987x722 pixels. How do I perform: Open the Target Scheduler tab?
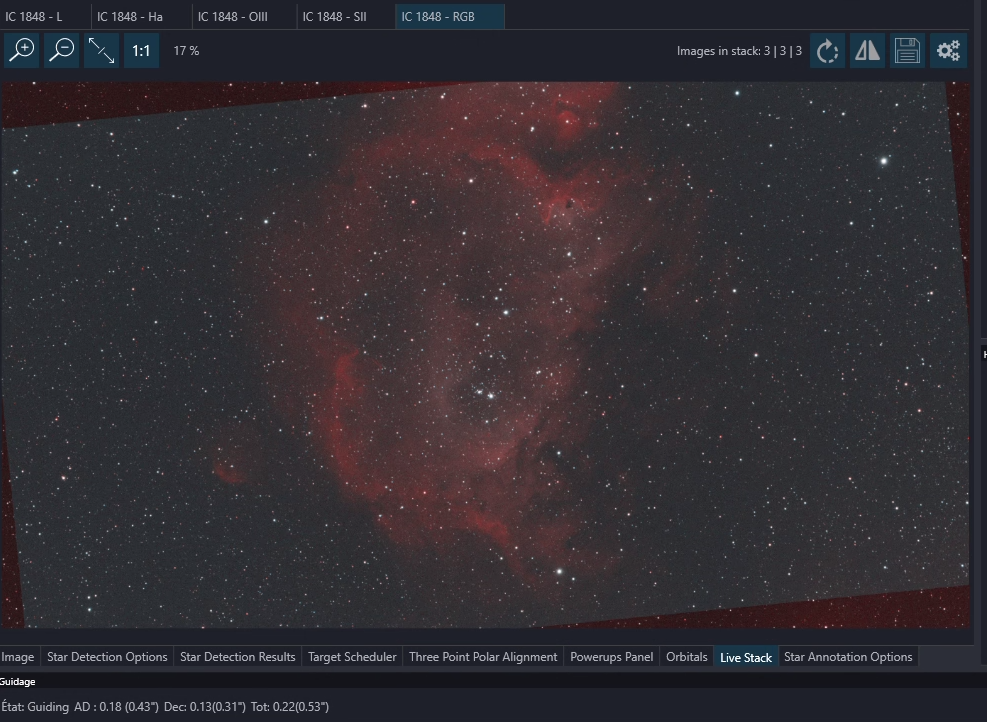point(352,657)
